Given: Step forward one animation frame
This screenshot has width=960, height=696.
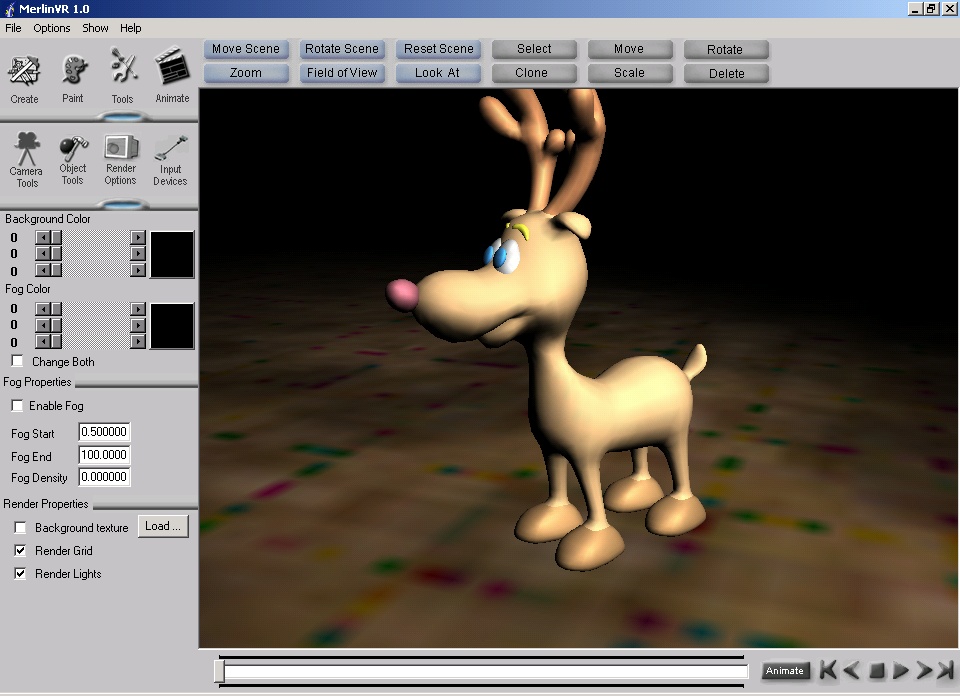Looking at the screenshot, I should (x=924, y=670).
